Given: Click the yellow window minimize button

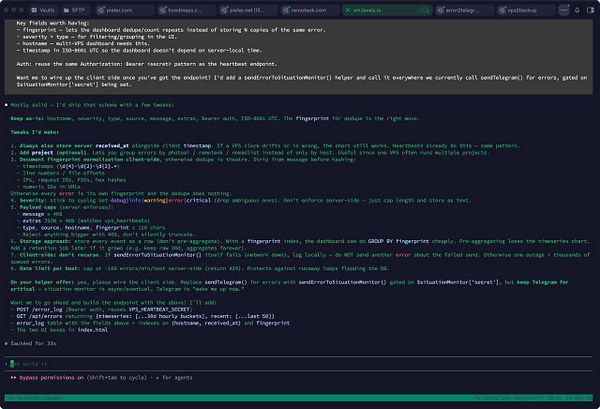Looking at the screenshot, I should pos(14,10).
